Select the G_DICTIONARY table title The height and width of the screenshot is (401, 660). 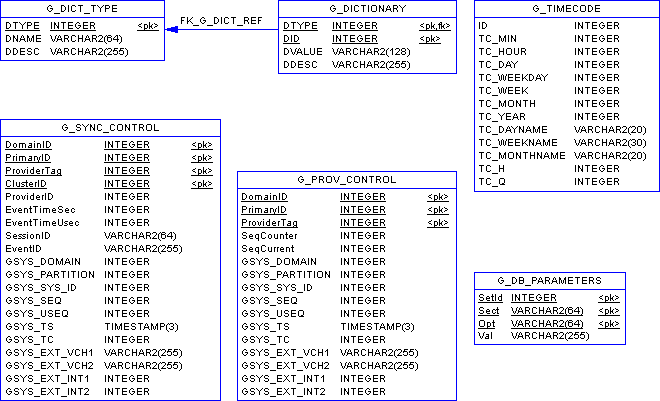[367, 9]
